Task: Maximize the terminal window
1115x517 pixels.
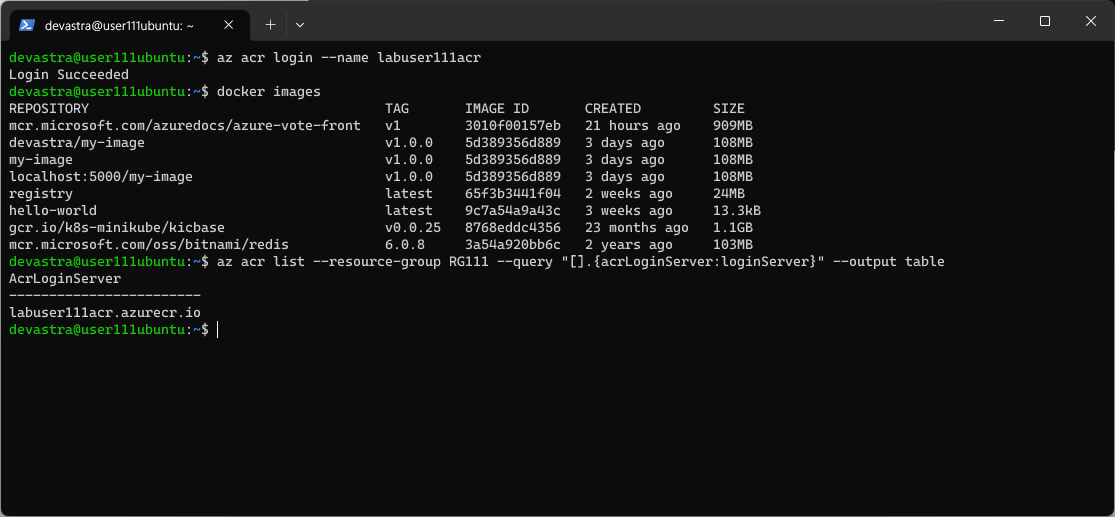Action: point(1045,21)
